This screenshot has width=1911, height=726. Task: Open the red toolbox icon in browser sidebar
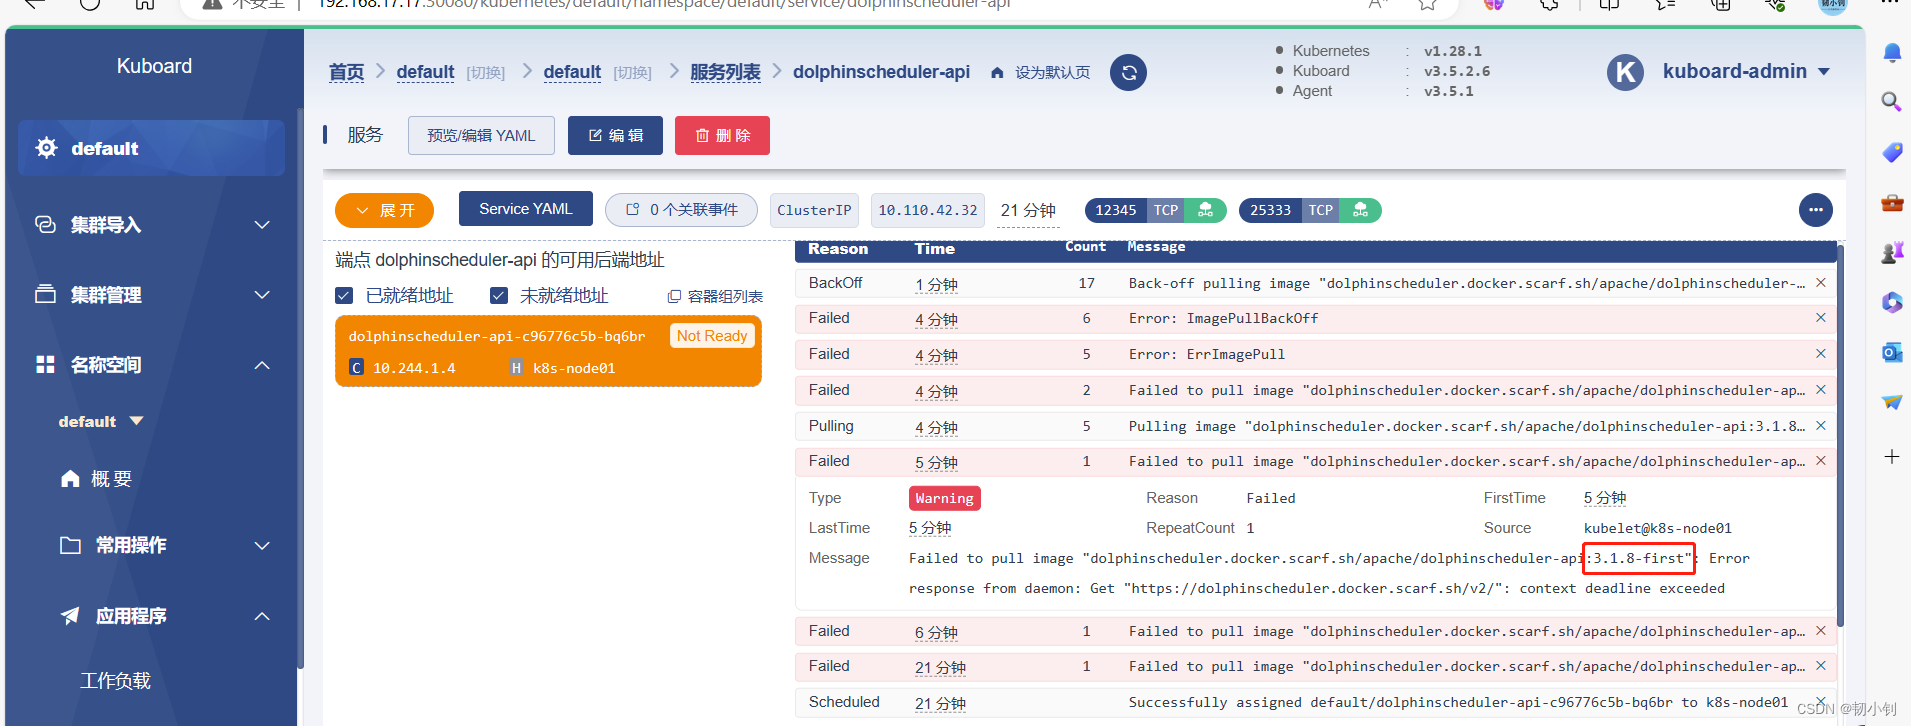1892,203
